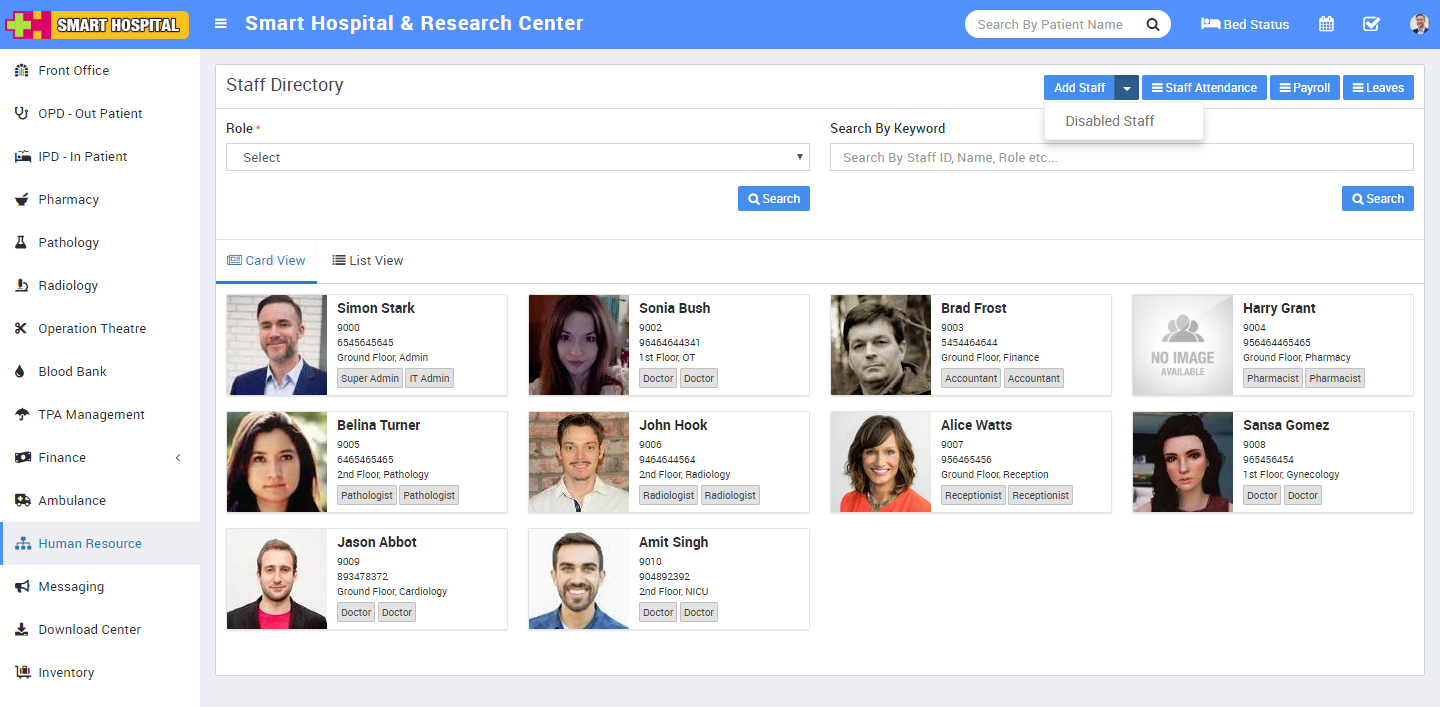The image size is (1440, 707).
Task: Open the Pharmacy module in the sidebar
Action: pos(66,199)
